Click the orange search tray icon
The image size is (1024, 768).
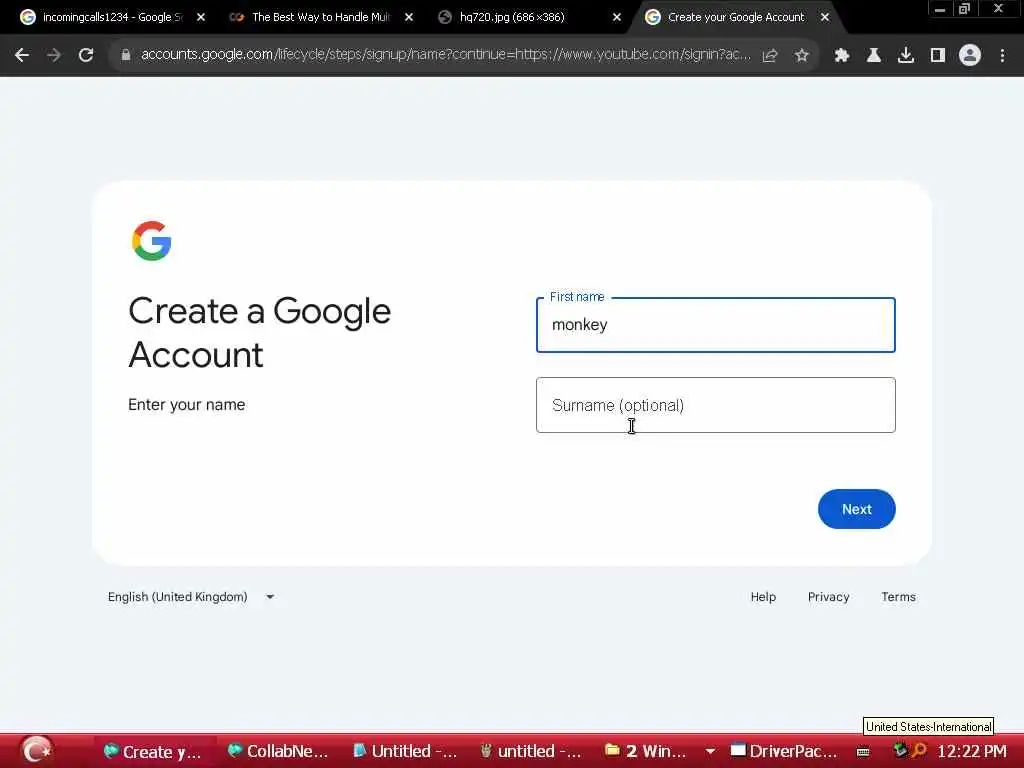tap(920, 750)
